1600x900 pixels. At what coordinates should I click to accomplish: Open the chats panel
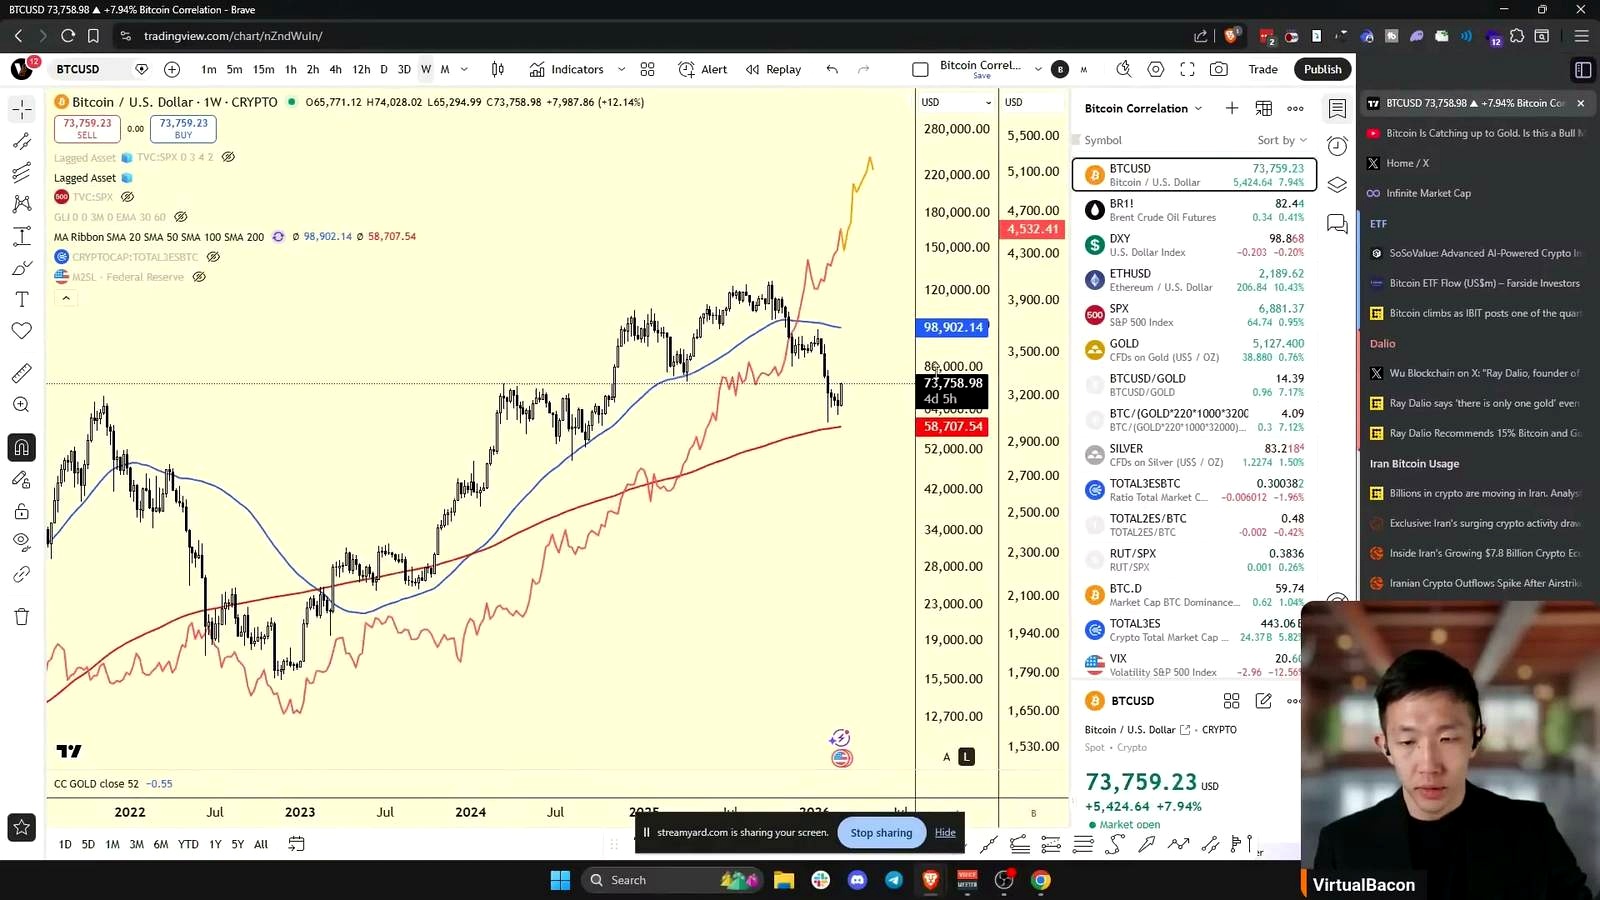(1337, 223)
